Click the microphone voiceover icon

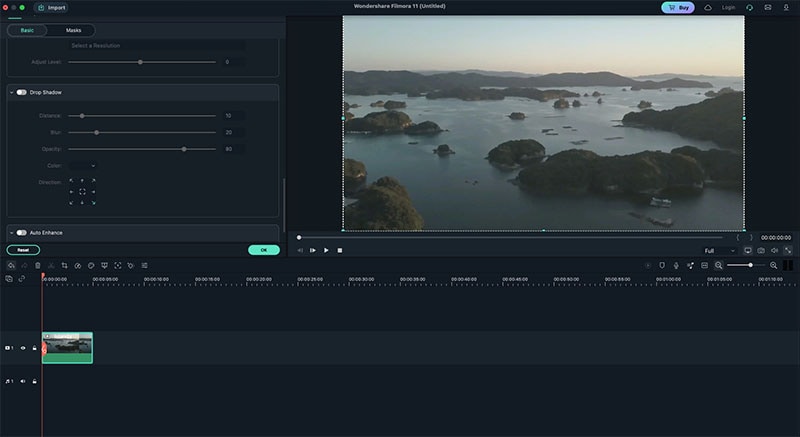(676, 265)
